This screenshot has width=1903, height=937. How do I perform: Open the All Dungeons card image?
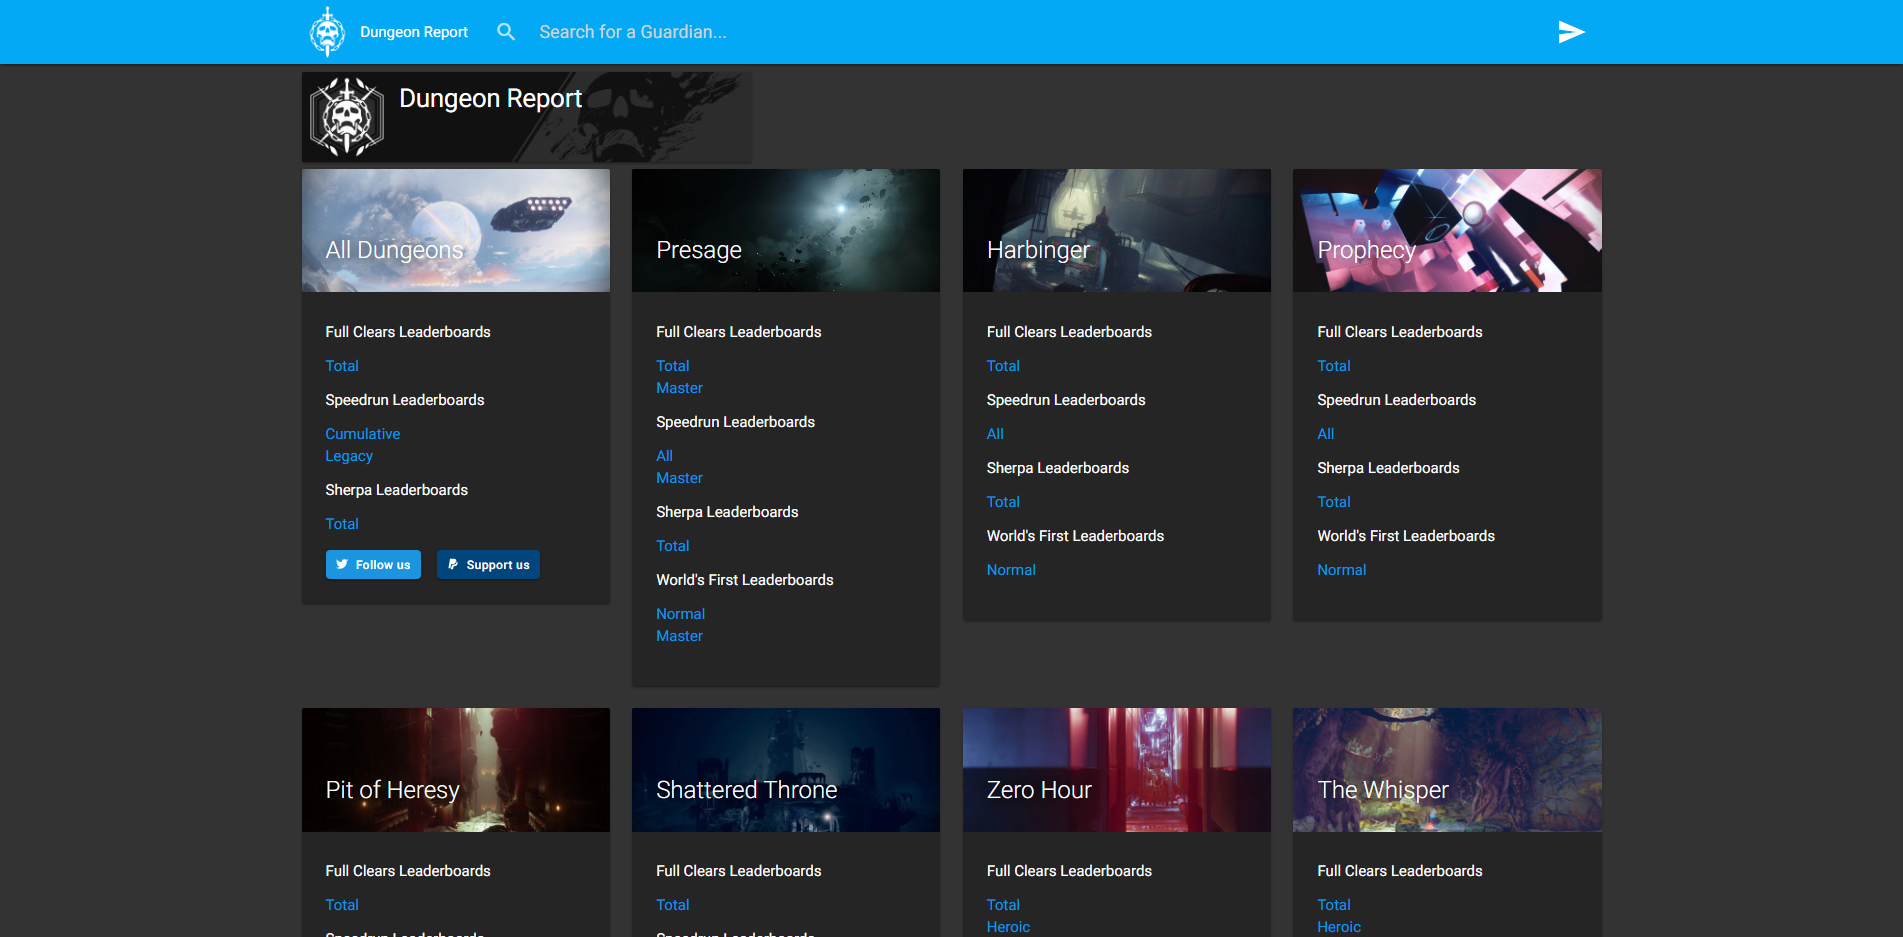click(x=456, y=230)
